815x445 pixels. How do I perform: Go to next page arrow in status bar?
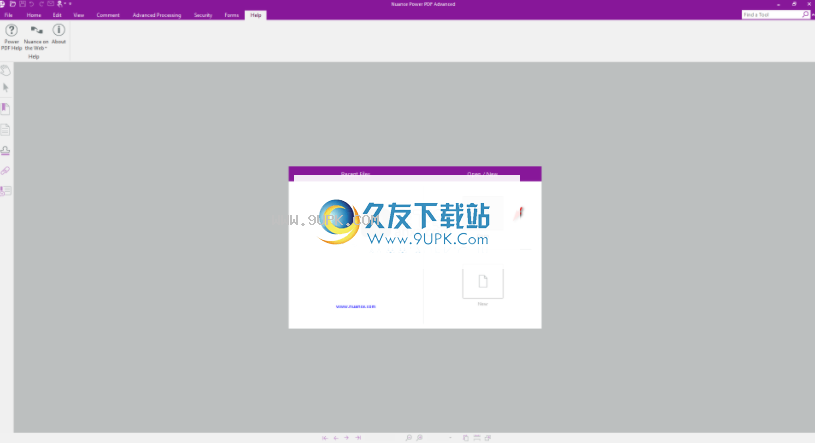[347, 438]
